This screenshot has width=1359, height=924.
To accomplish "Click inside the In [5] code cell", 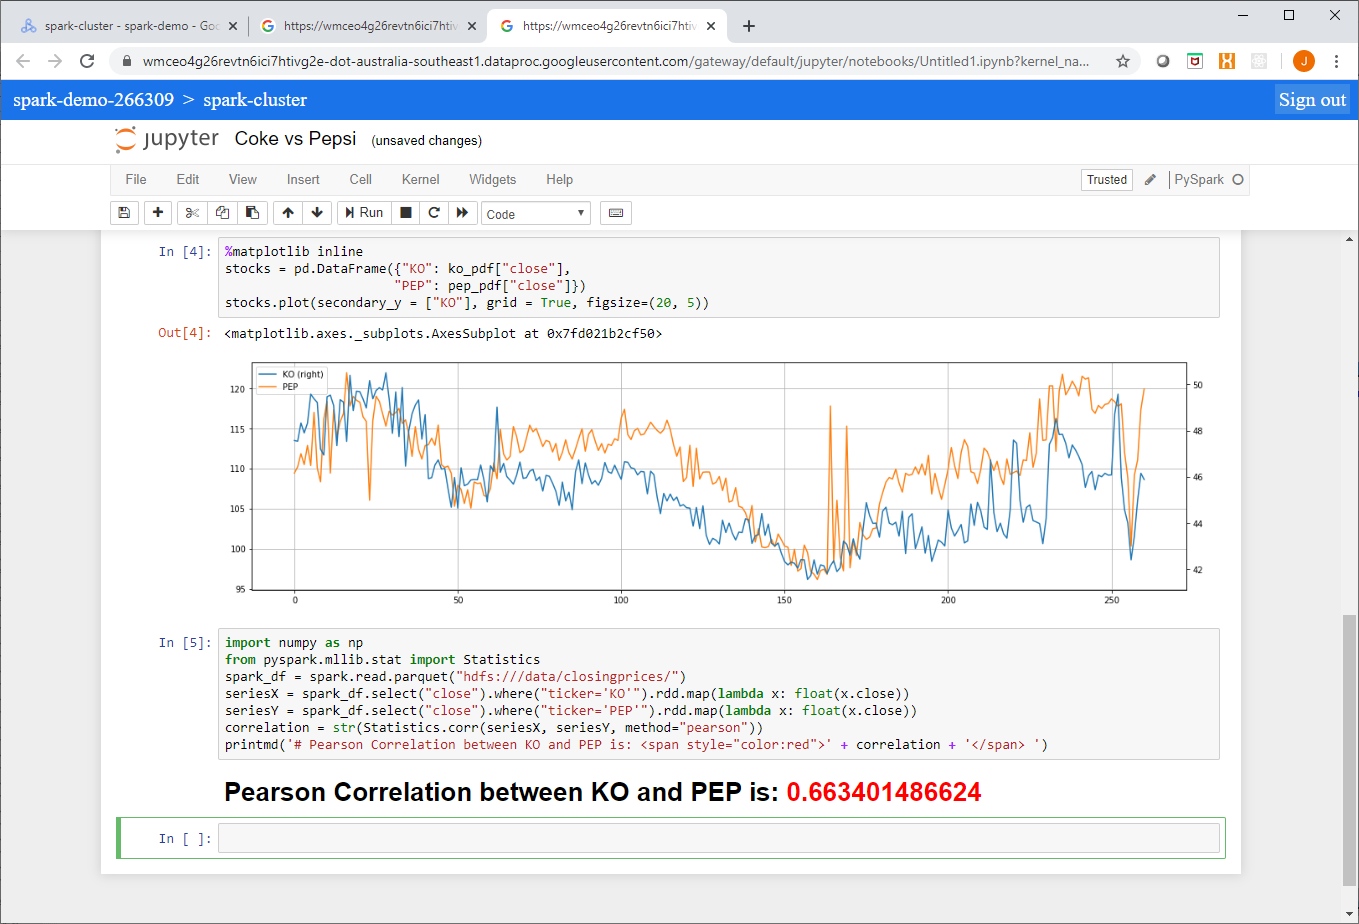I will pyautogui.click(x=719, y=693).
